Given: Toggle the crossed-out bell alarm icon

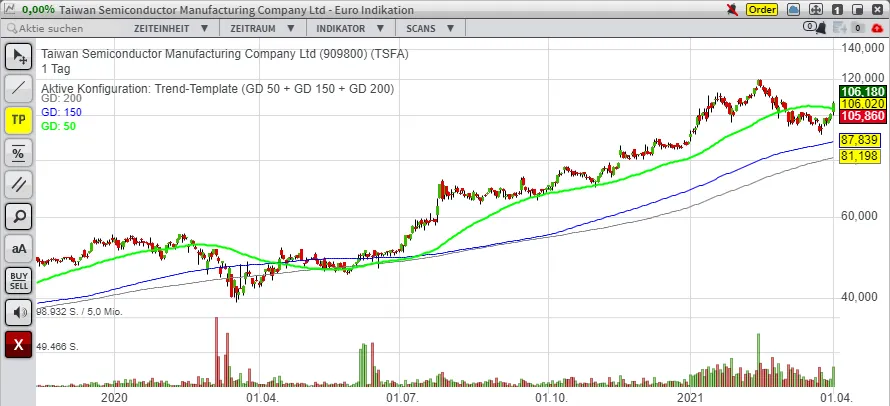Looking at the screenshot, I should (732, 10).
